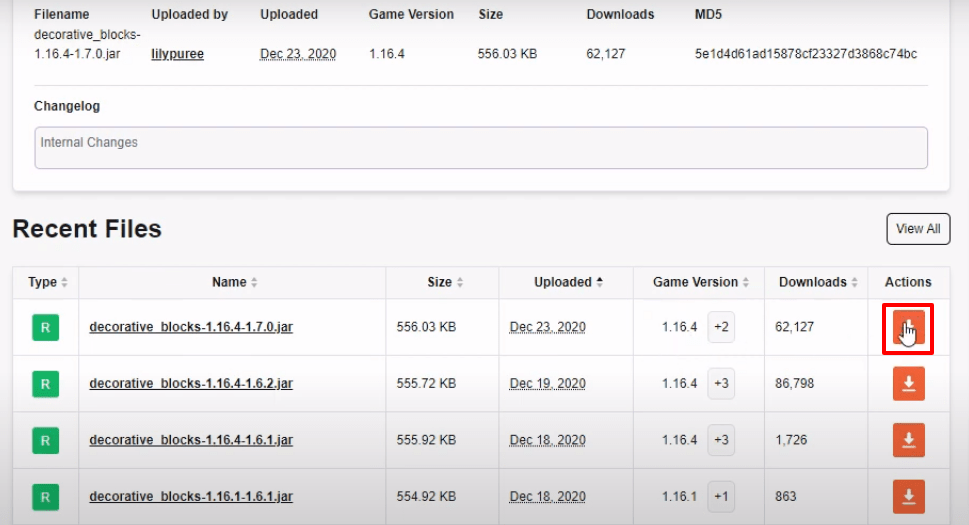
Task: Click the green R badge for 1.16.4-1.6.2
Action: [x=46, y=384]
